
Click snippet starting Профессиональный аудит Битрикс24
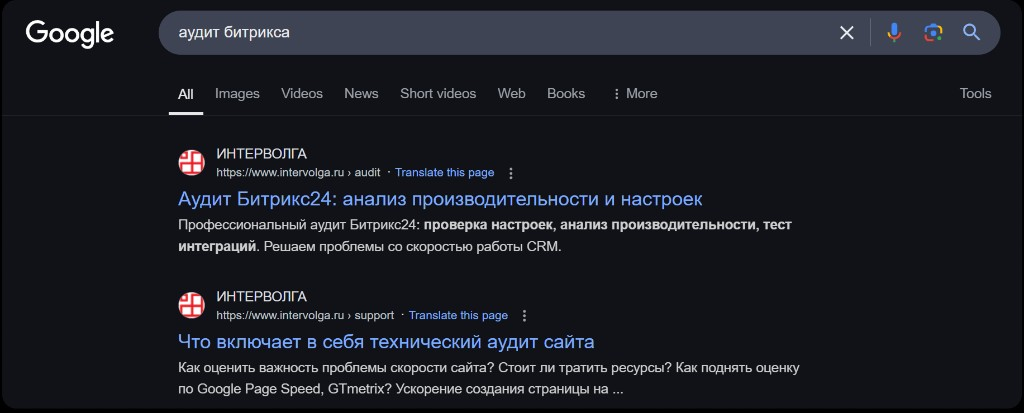point(485,237)
